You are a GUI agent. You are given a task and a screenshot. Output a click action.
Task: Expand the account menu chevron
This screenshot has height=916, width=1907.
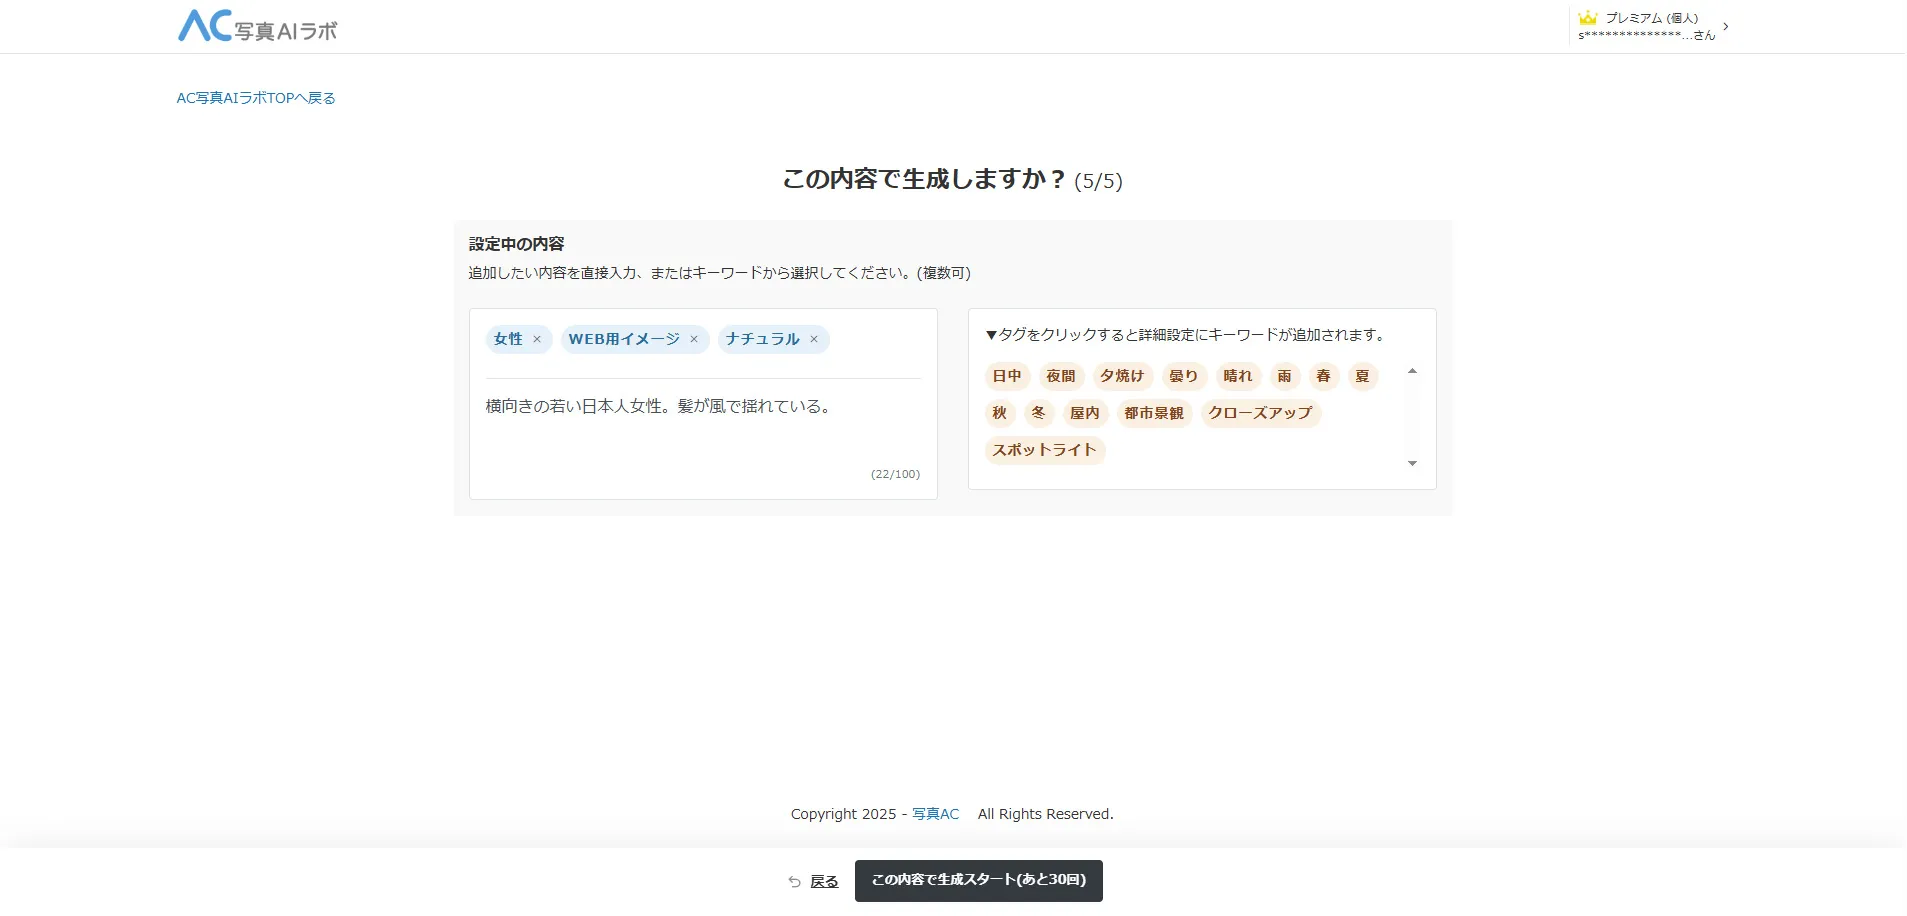tap(1726, 26)
